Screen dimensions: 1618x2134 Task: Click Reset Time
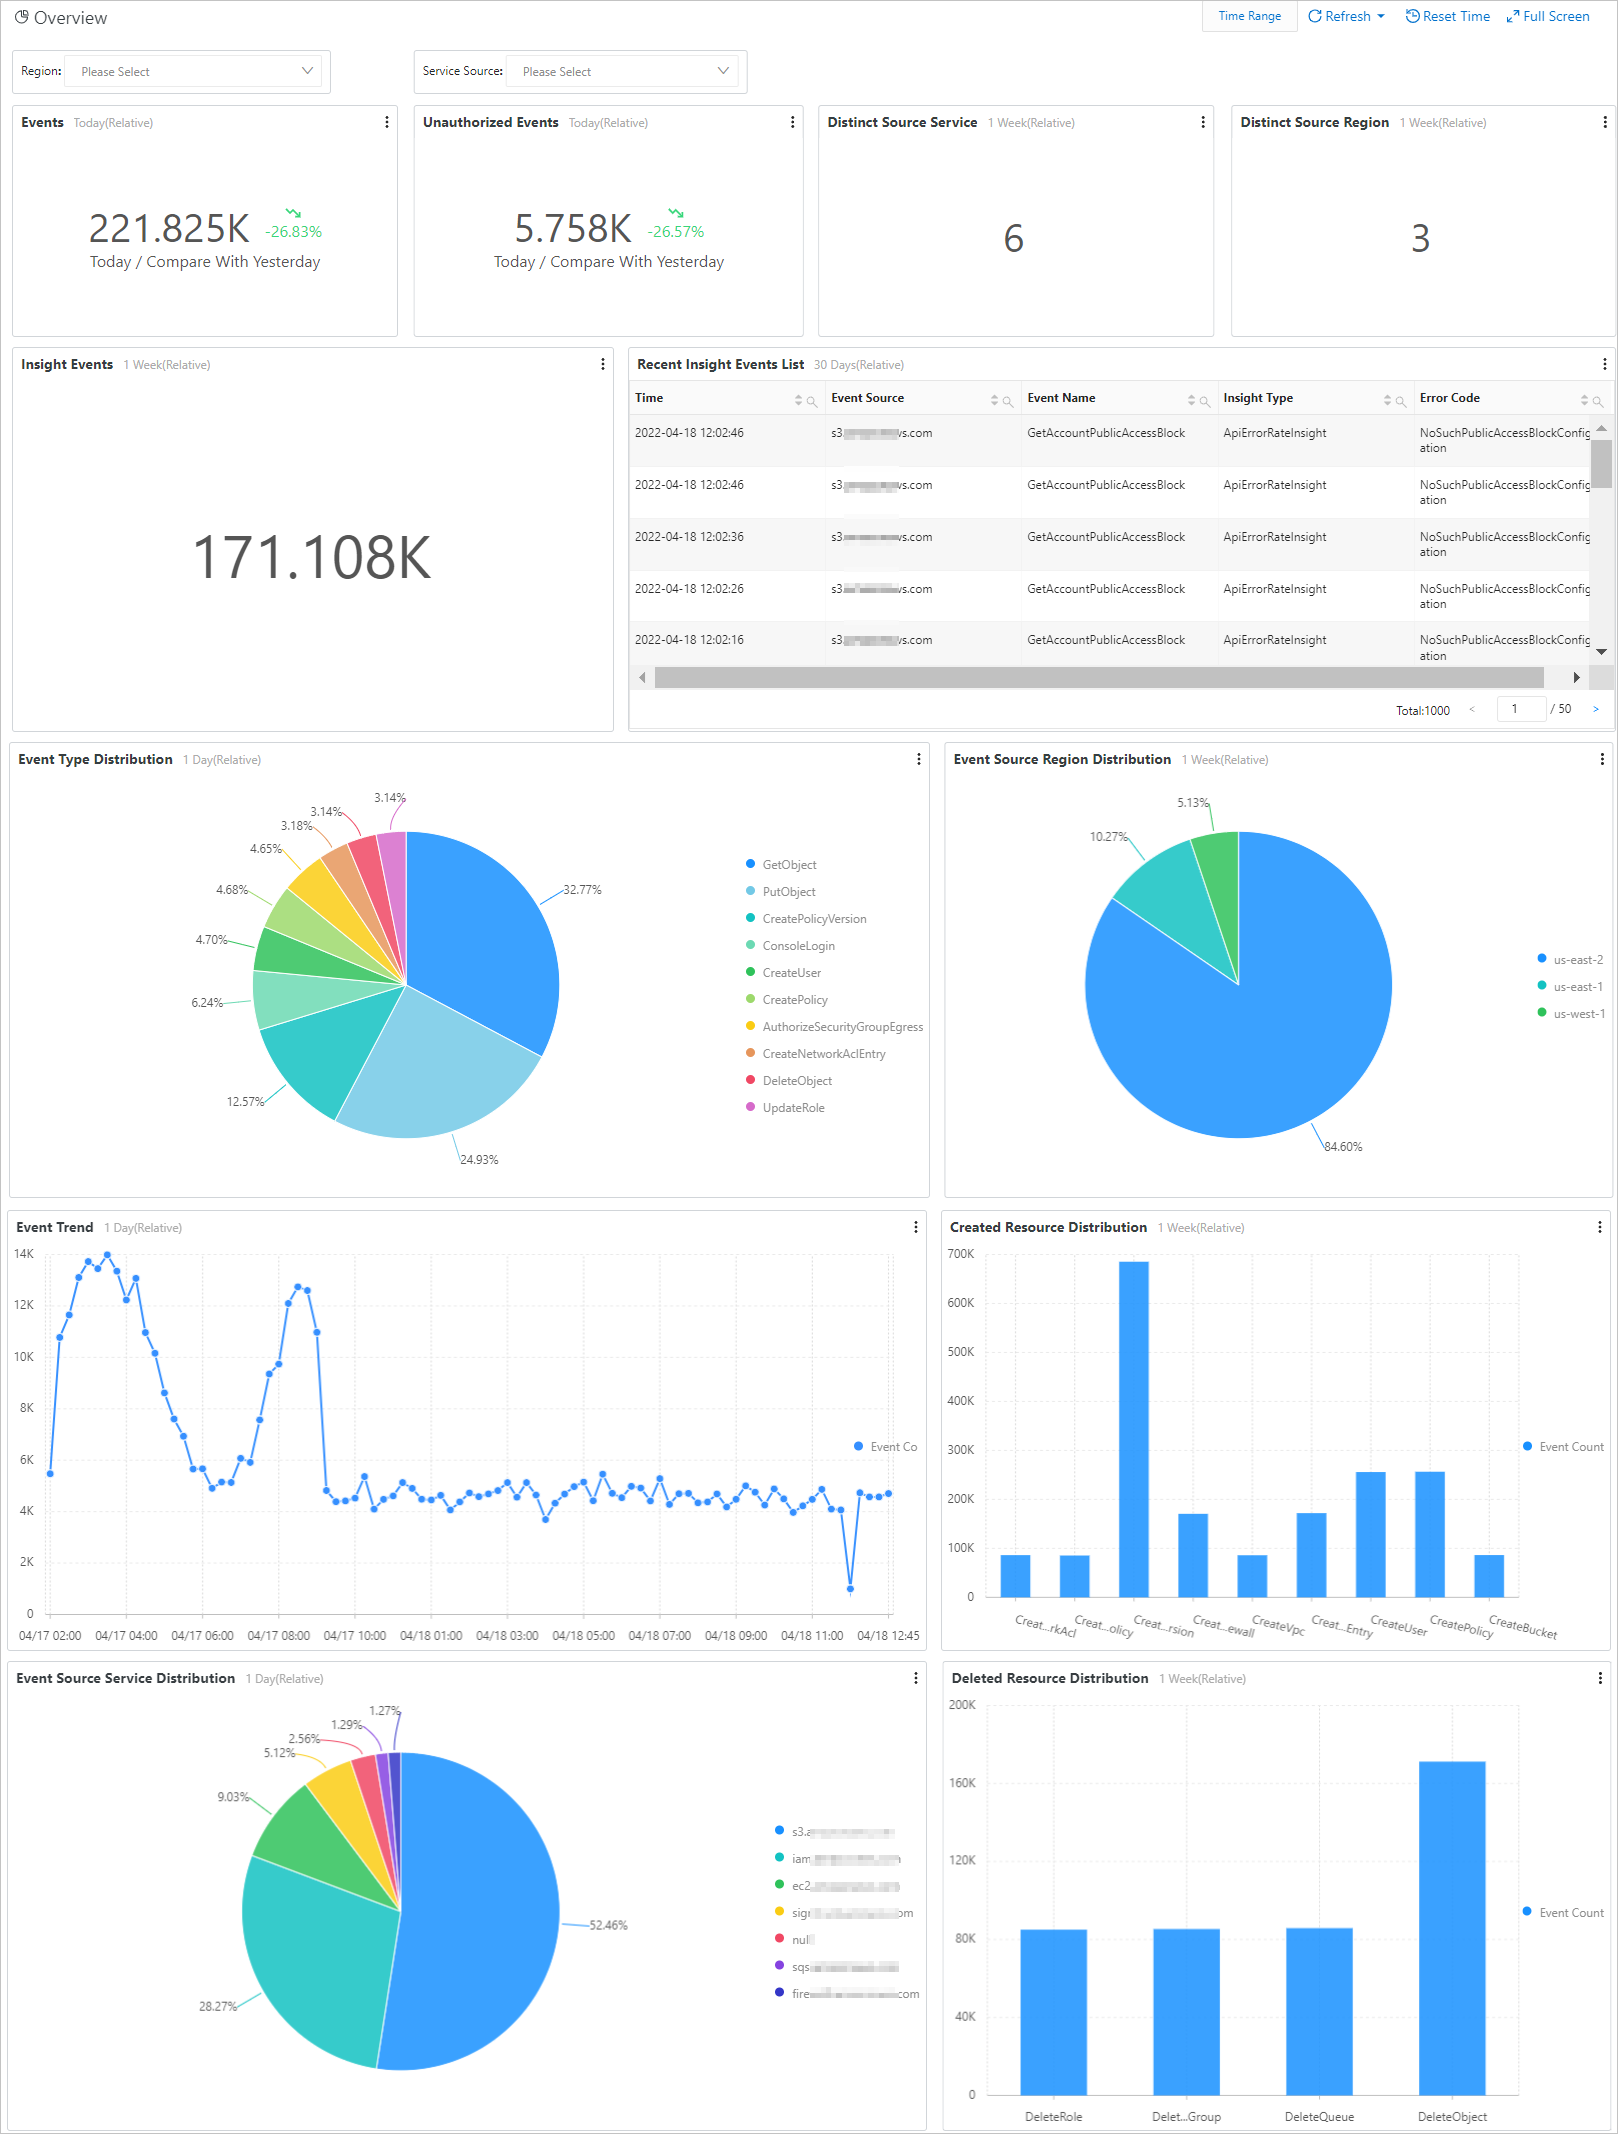click(x=1447, y=16)
